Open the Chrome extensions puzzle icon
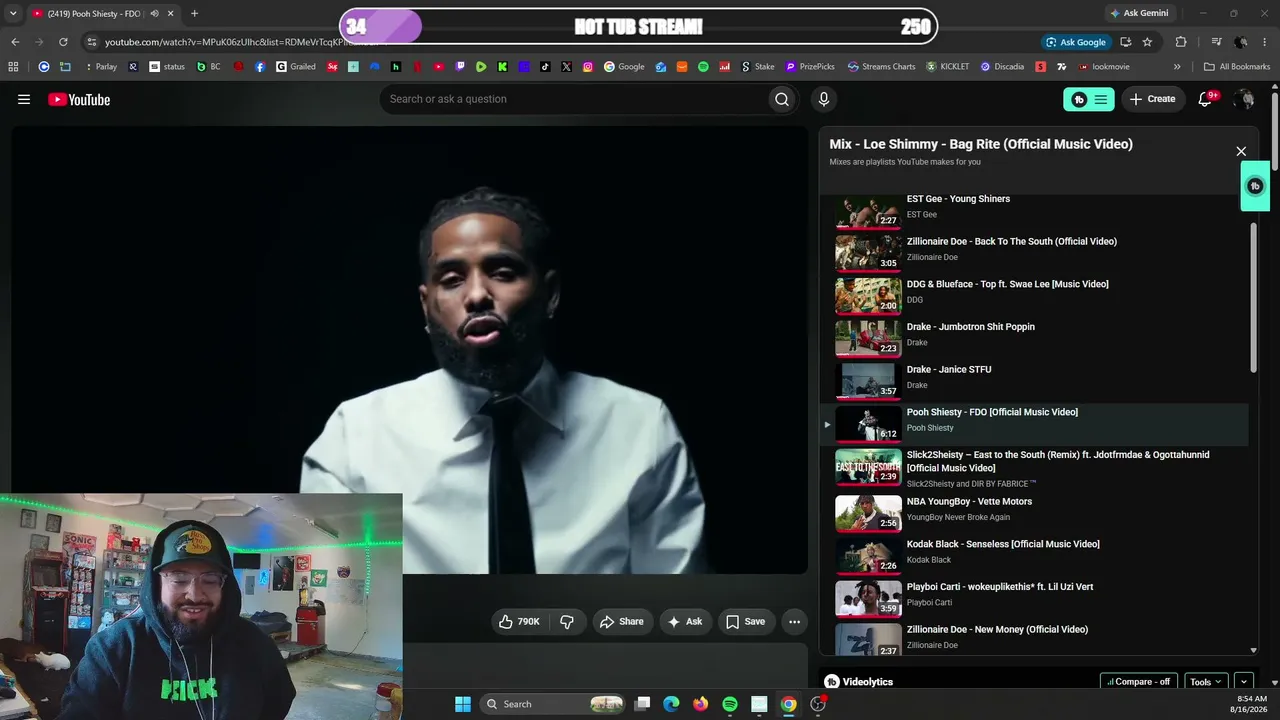 pyautogui.click(x=1181, y=42)
